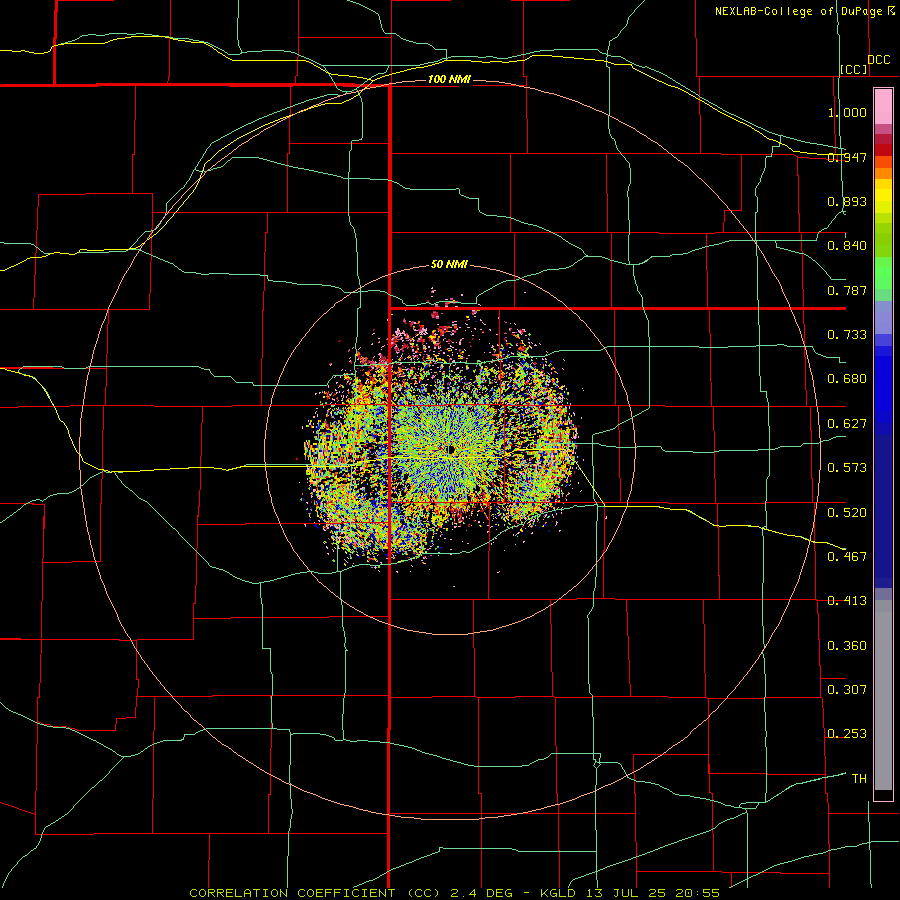Image resolution: width=900 pixels, height=900 pixels.
Task: Pick the bright green color bar segment
Action: [x=883, y=273]
